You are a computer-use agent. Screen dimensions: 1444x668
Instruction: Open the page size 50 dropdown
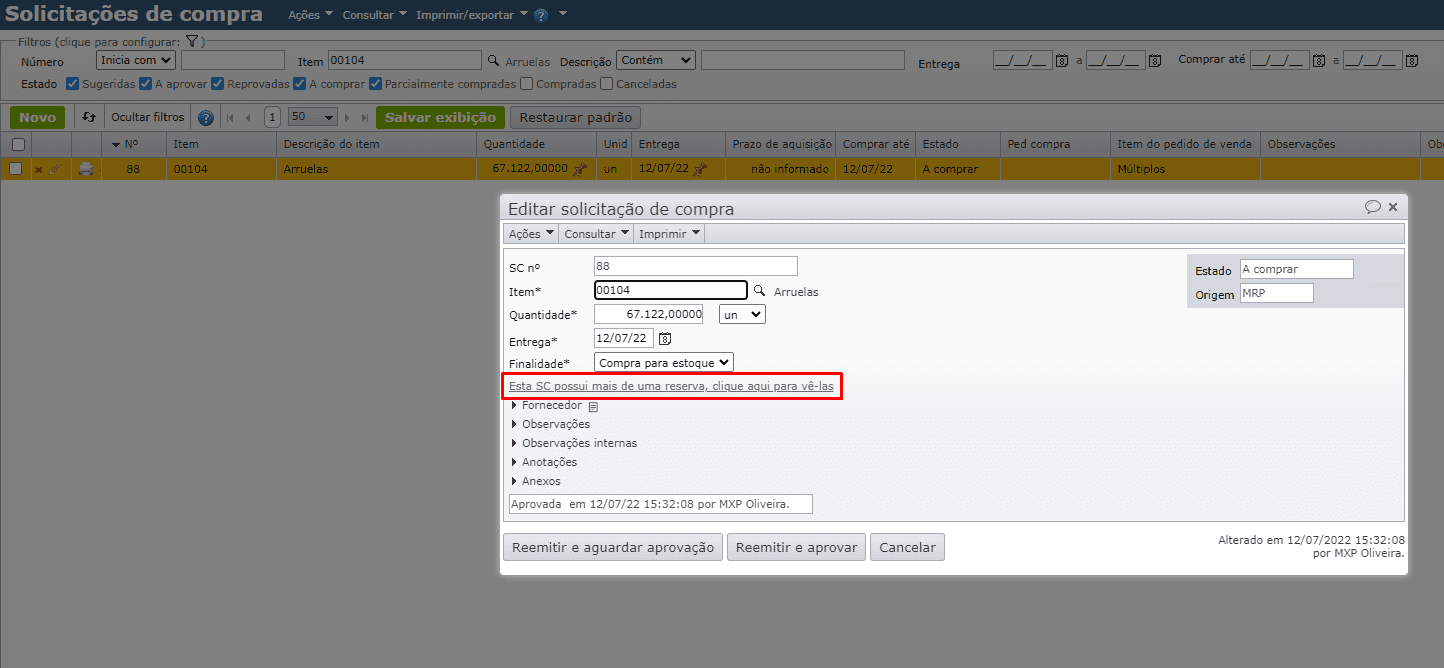click(312, 117)
